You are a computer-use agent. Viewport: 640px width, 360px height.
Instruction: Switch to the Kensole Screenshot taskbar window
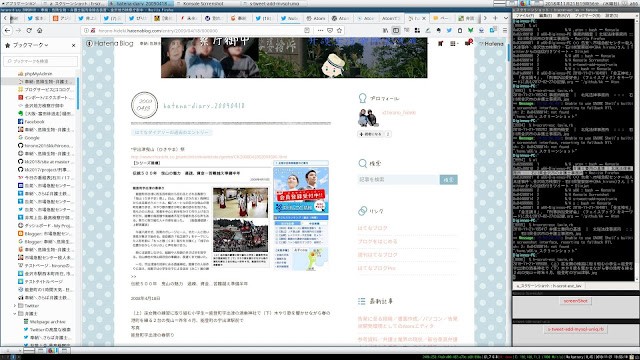click(208, 3)
